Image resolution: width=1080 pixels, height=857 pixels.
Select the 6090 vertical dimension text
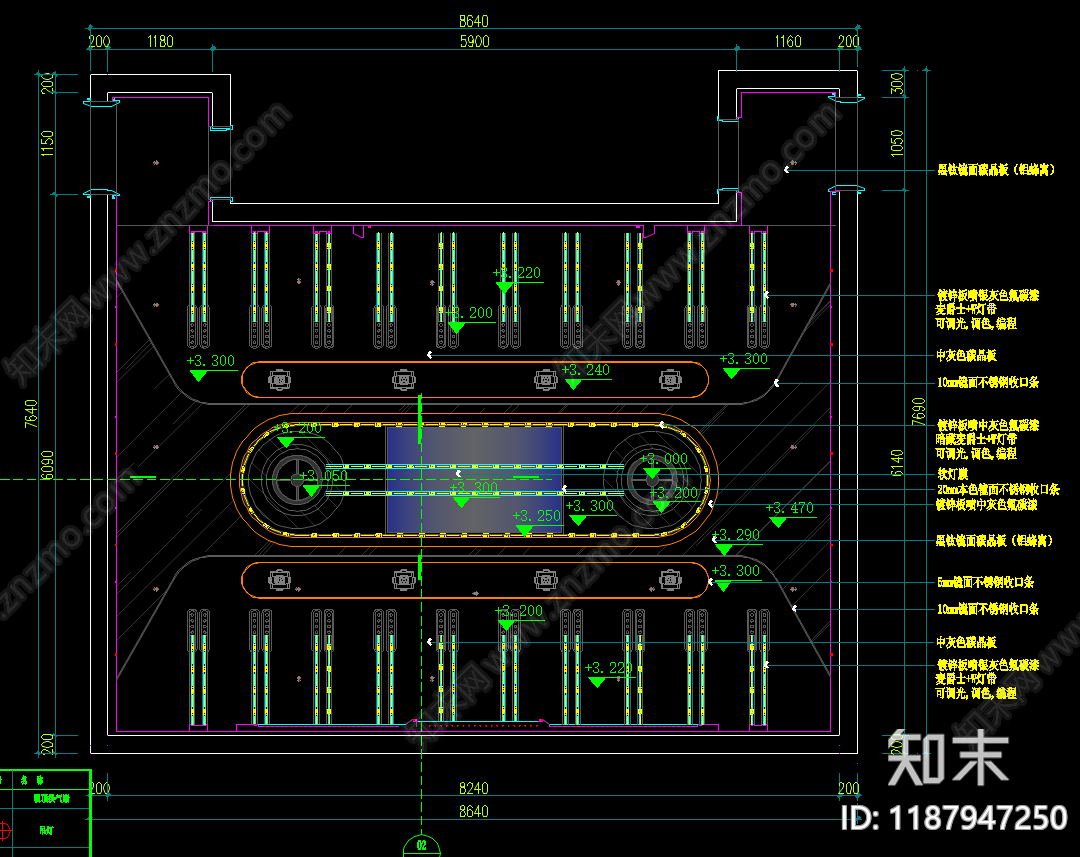point(47,465)
